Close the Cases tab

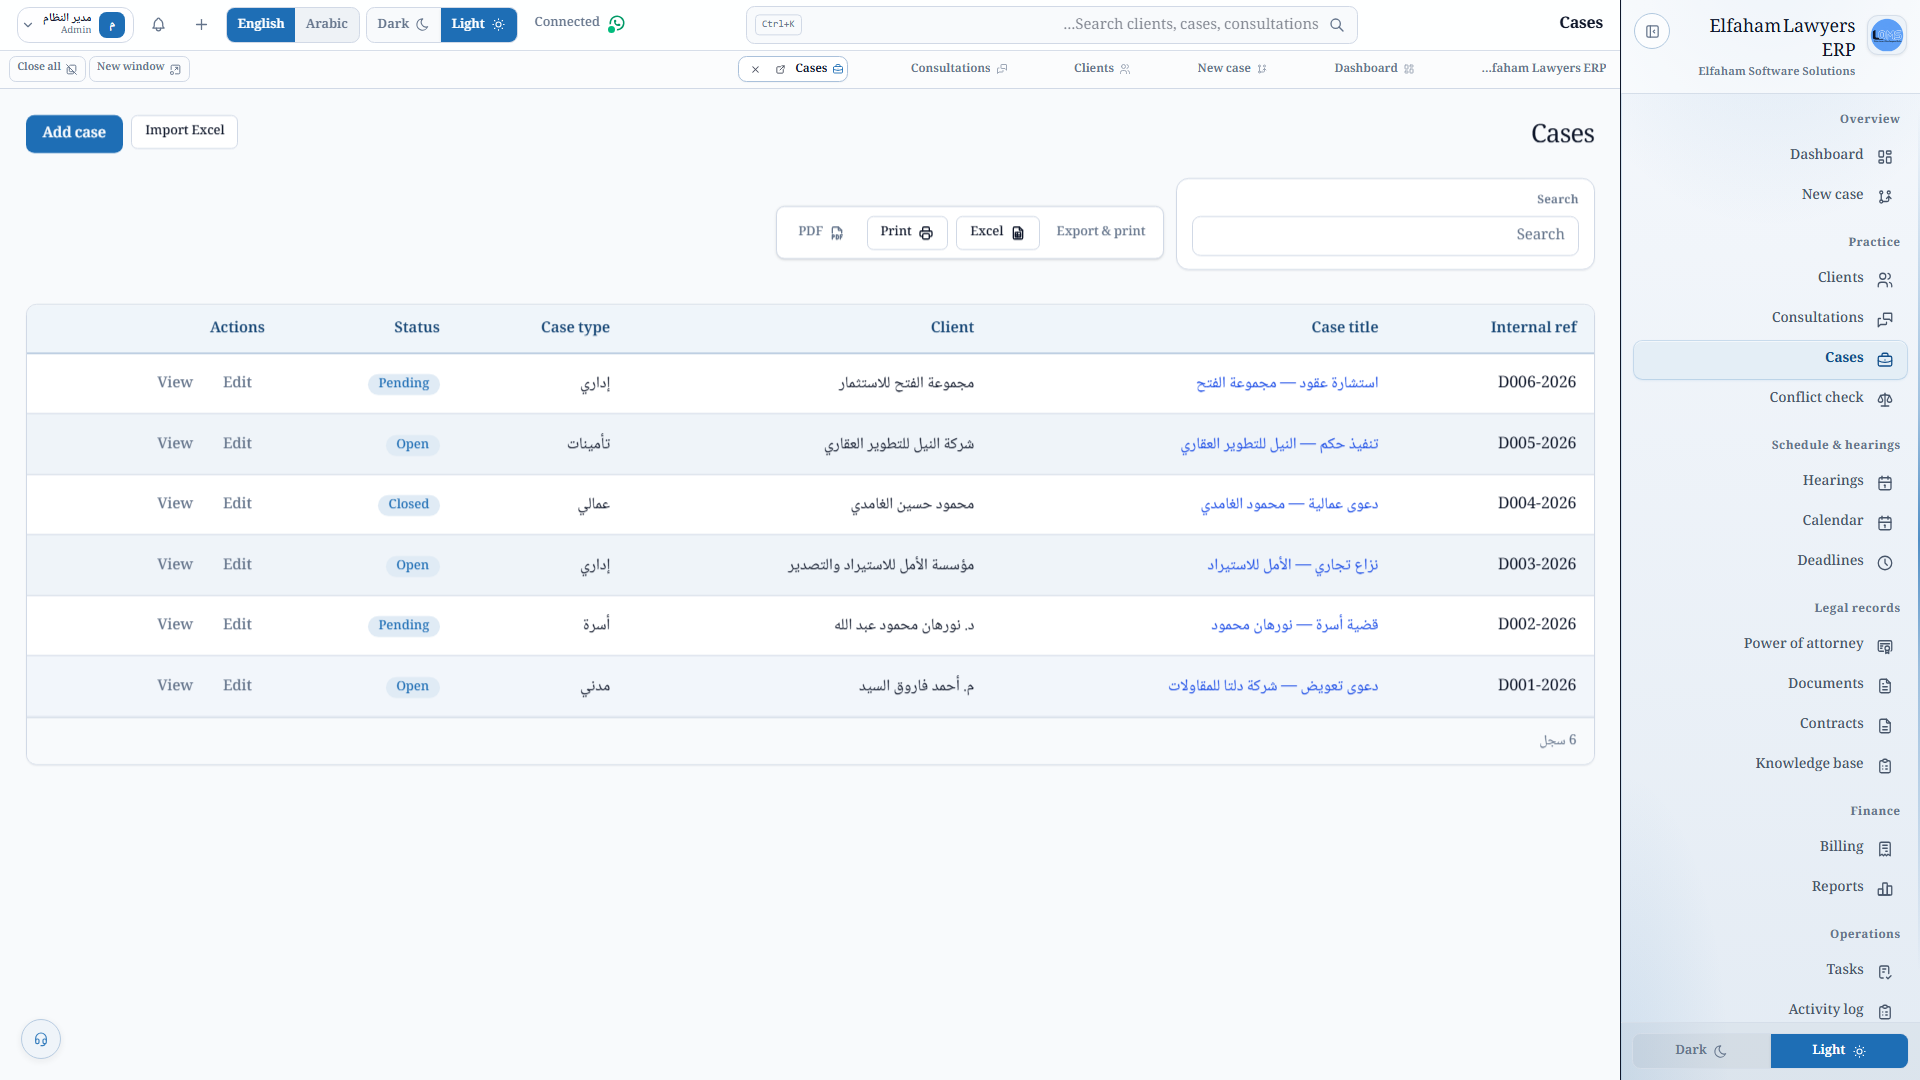[755, 69]
